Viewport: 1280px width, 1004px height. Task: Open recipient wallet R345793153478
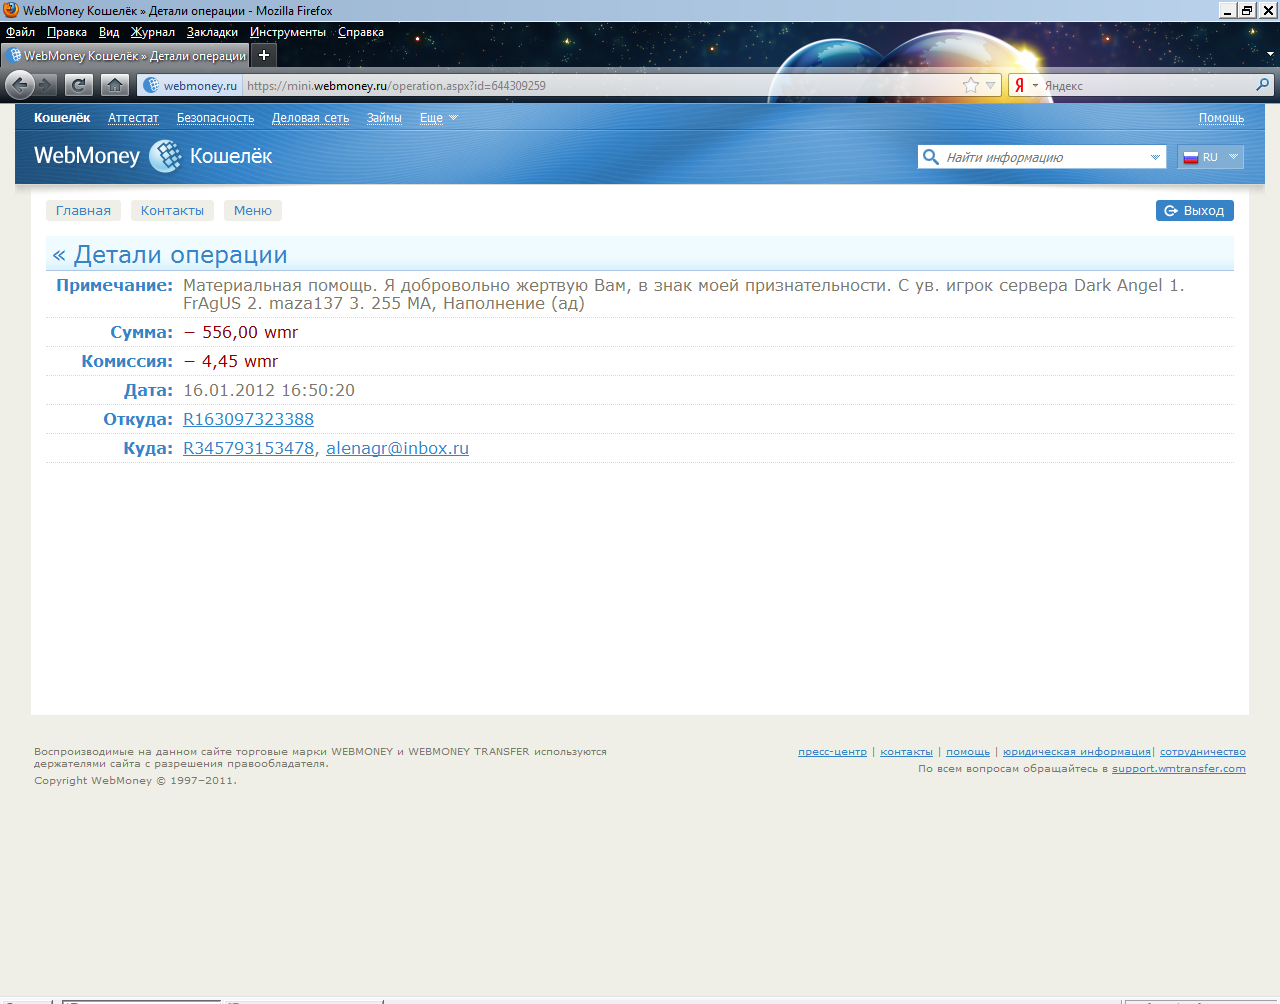(248, 448)
